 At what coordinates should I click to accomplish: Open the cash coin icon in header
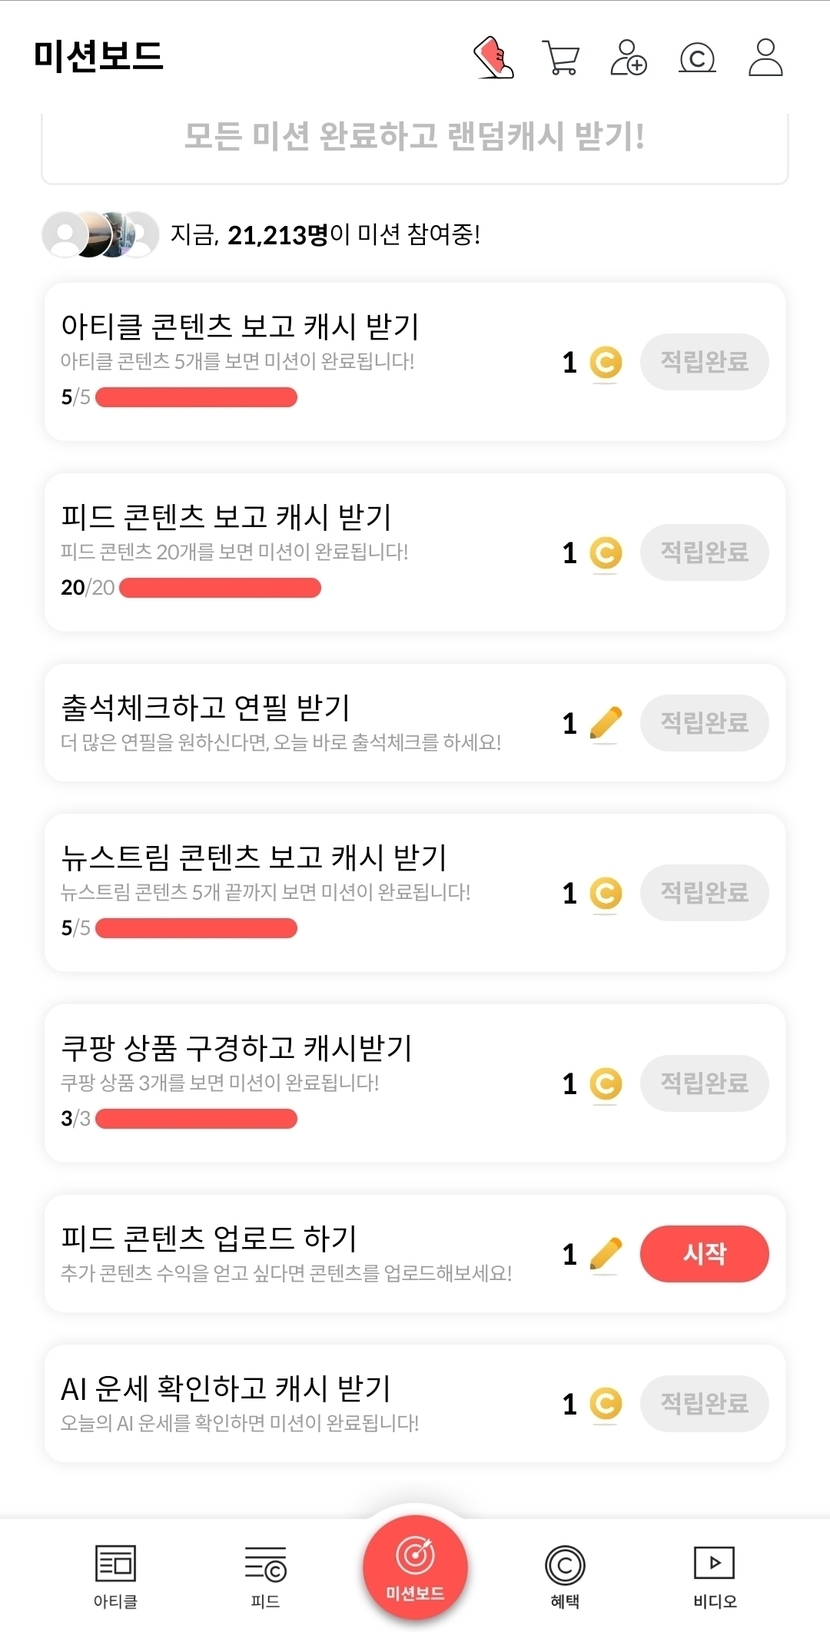[x=697, y=58]
